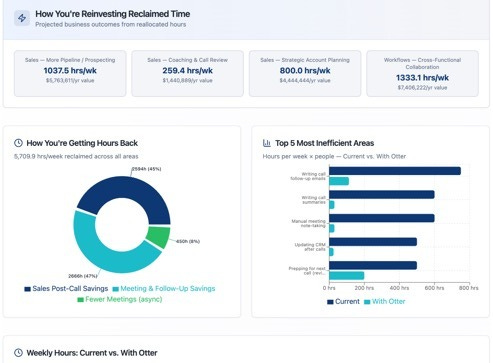Screen dimensions: 493x363
Task: Click the With Otter bar for Prepping for next call
Action: click(347, 276)
